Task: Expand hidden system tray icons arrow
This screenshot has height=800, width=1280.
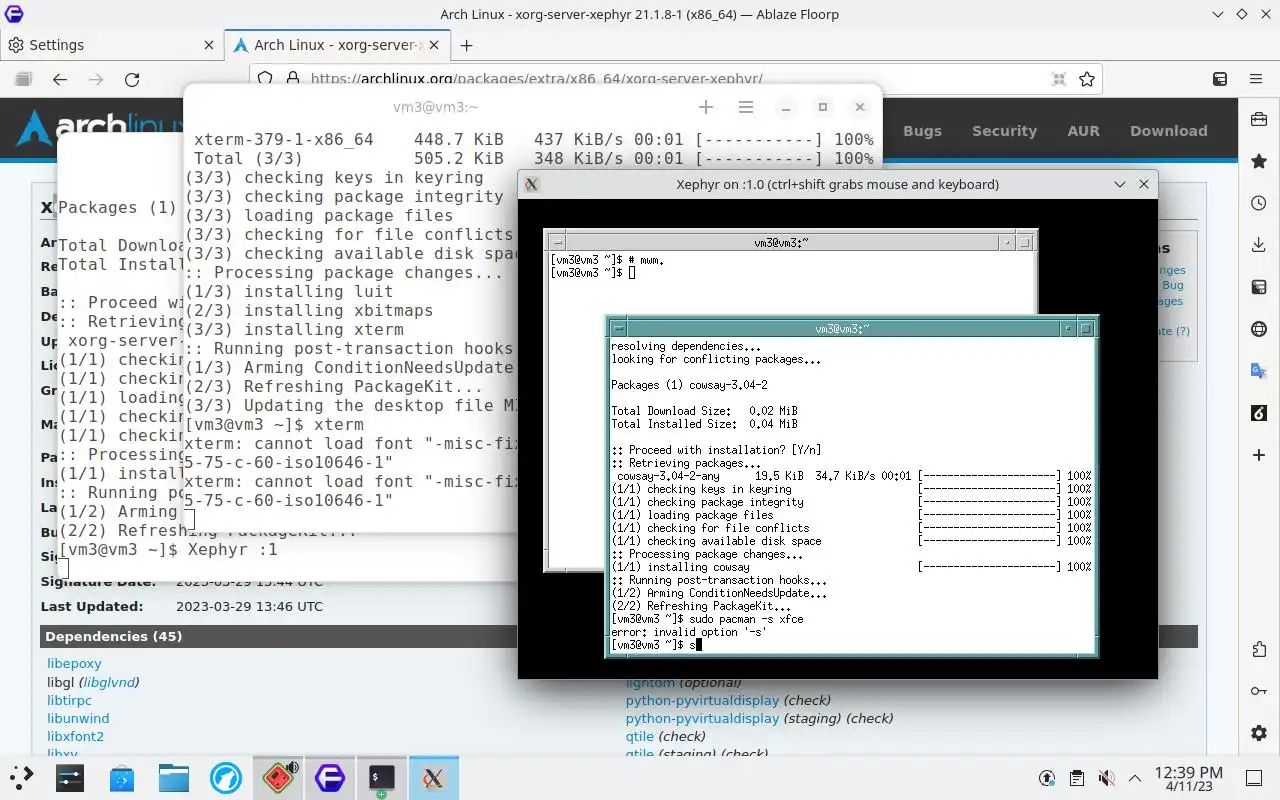Action: click(x=1135, y=777)
